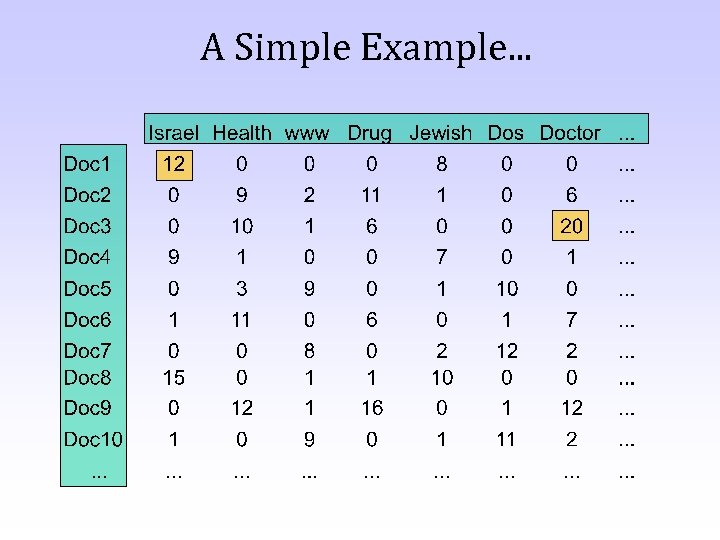
Task: Click the highlighted 20 cell under Doctor
Action: coord(571,226)
